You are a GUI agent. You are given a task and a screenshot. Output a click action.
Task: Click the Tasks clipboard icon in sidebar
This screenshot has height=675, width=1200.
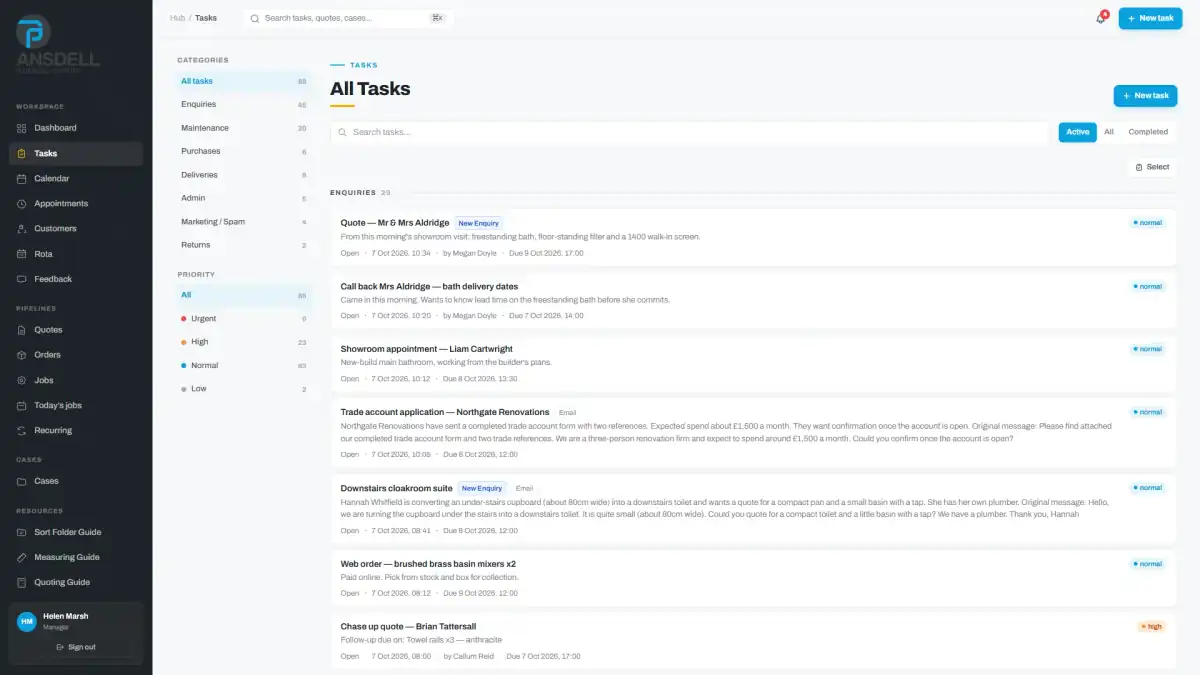[x=22, y=154]
